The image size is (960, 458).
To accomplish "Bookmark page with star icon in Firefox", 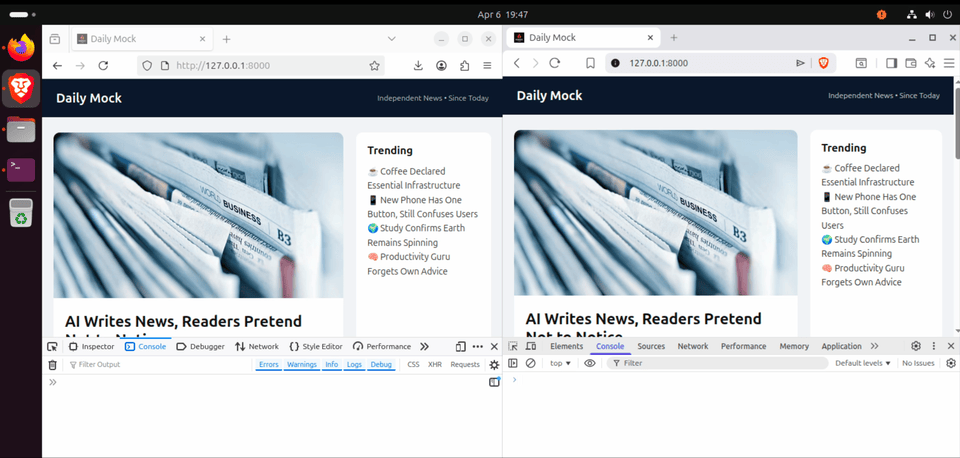I will (x=375, y=66).
